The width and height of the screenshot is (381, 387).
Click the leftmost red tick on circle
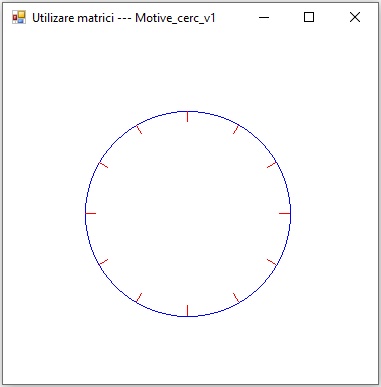pyautogui.click(x=91, y=213)
